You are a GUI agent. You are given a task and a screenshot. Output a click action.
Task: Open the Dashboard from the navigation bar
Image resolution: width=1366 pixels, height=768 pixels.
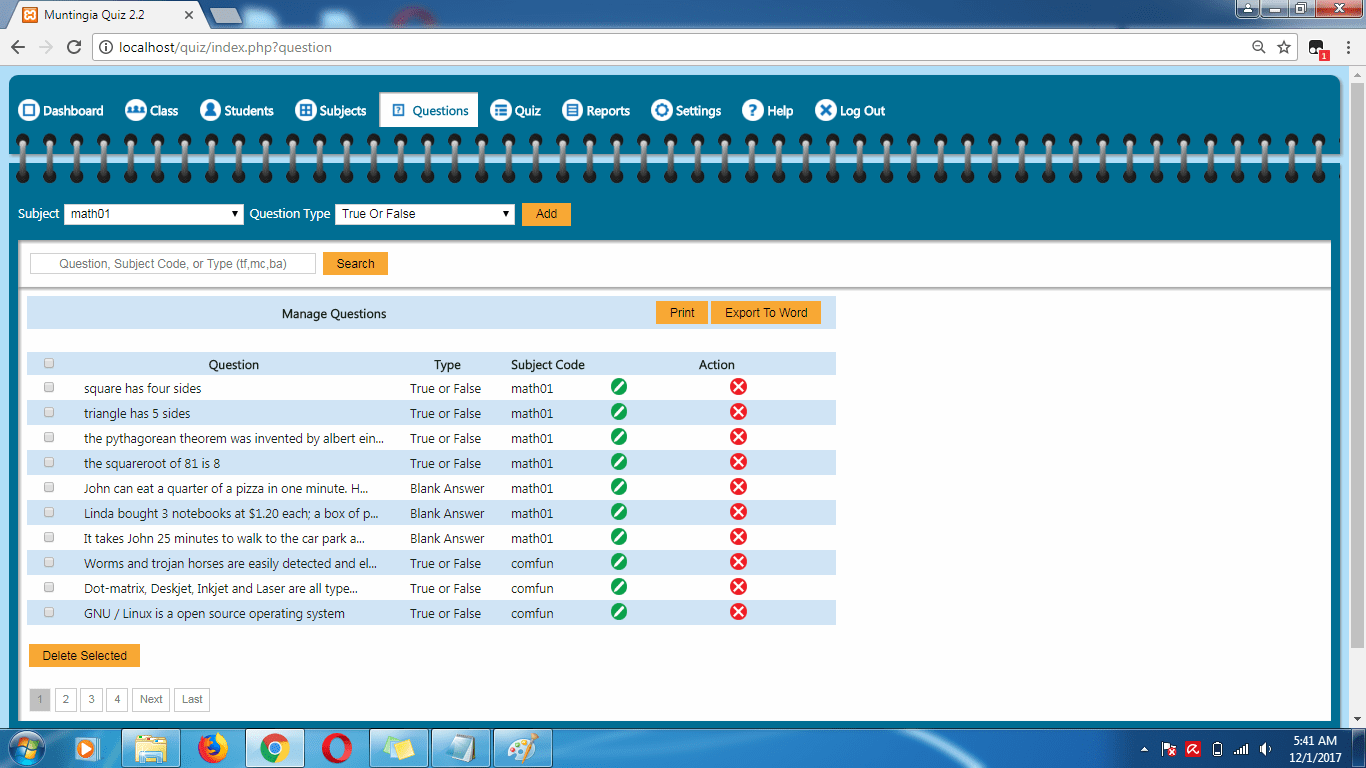pyautogui.click(x=60, y=110)
